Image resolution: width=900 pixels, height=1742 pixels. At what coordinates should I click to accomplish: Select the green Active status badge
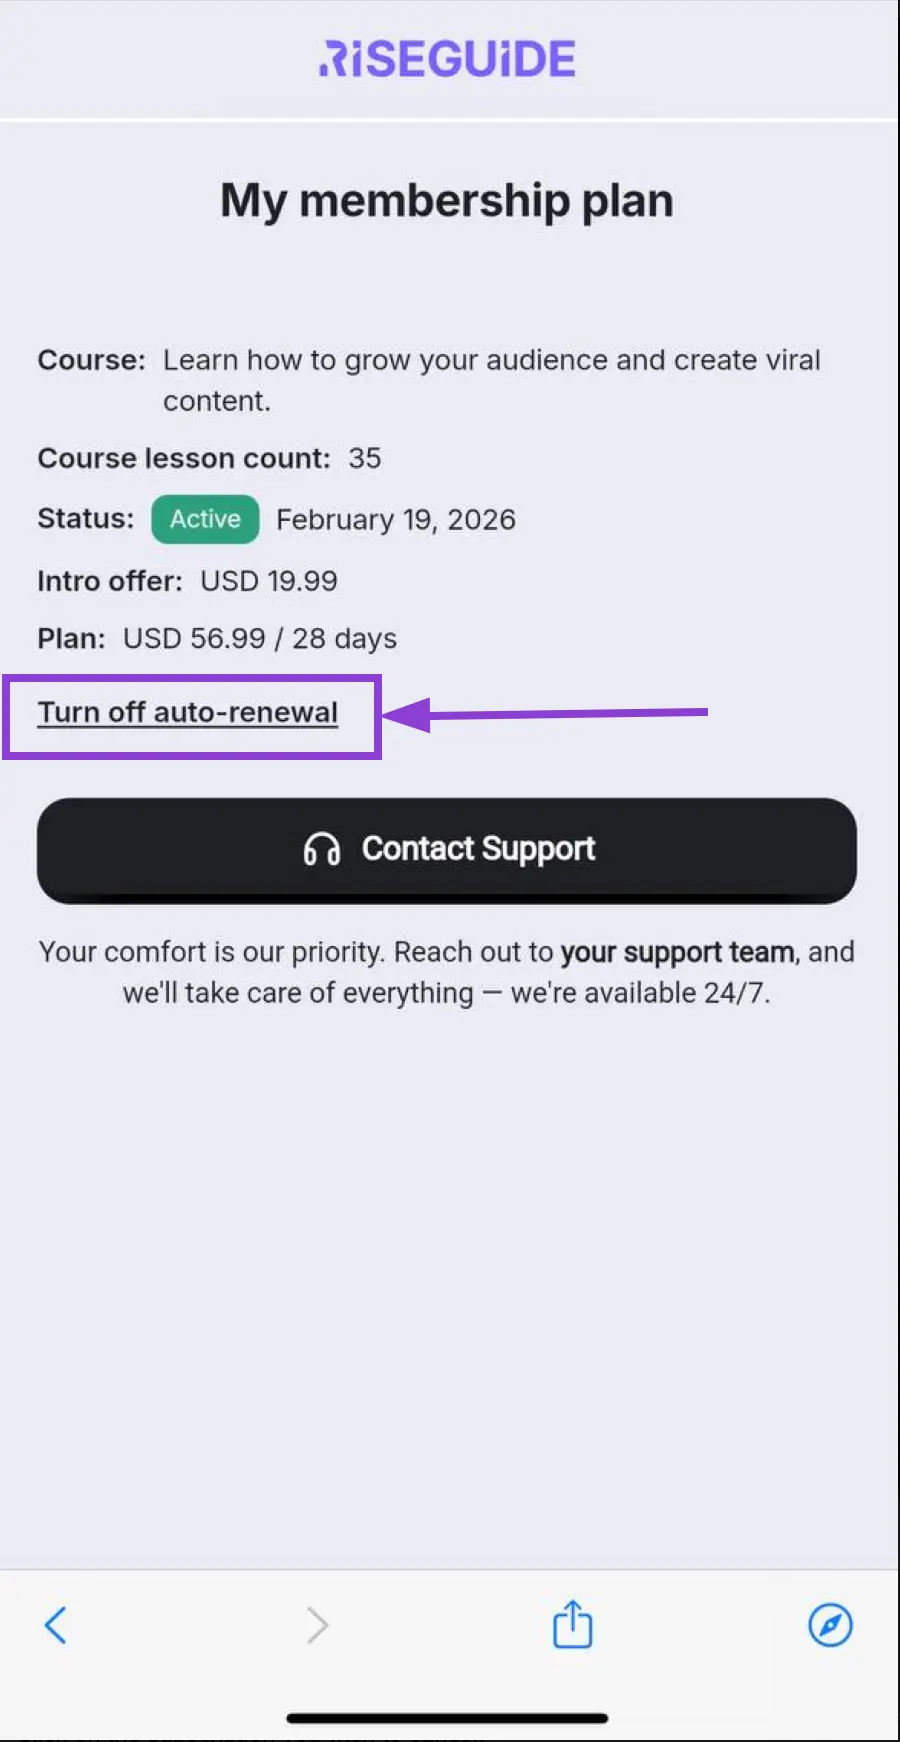point(205,519)
